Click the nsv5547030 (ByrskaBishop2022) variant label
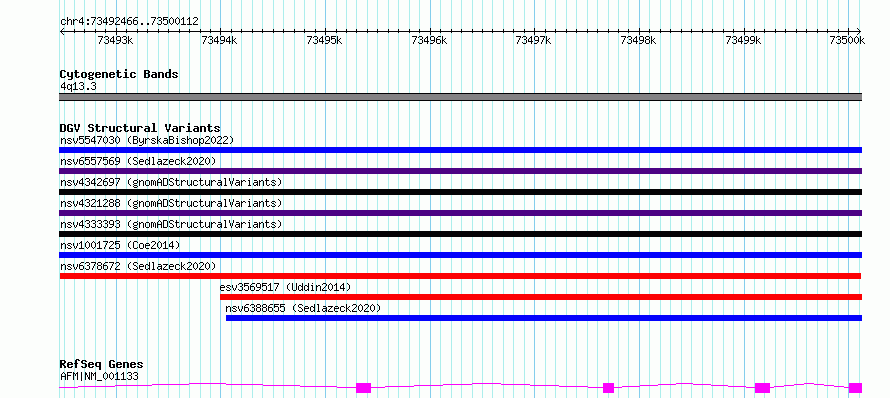 coord(147,140)
